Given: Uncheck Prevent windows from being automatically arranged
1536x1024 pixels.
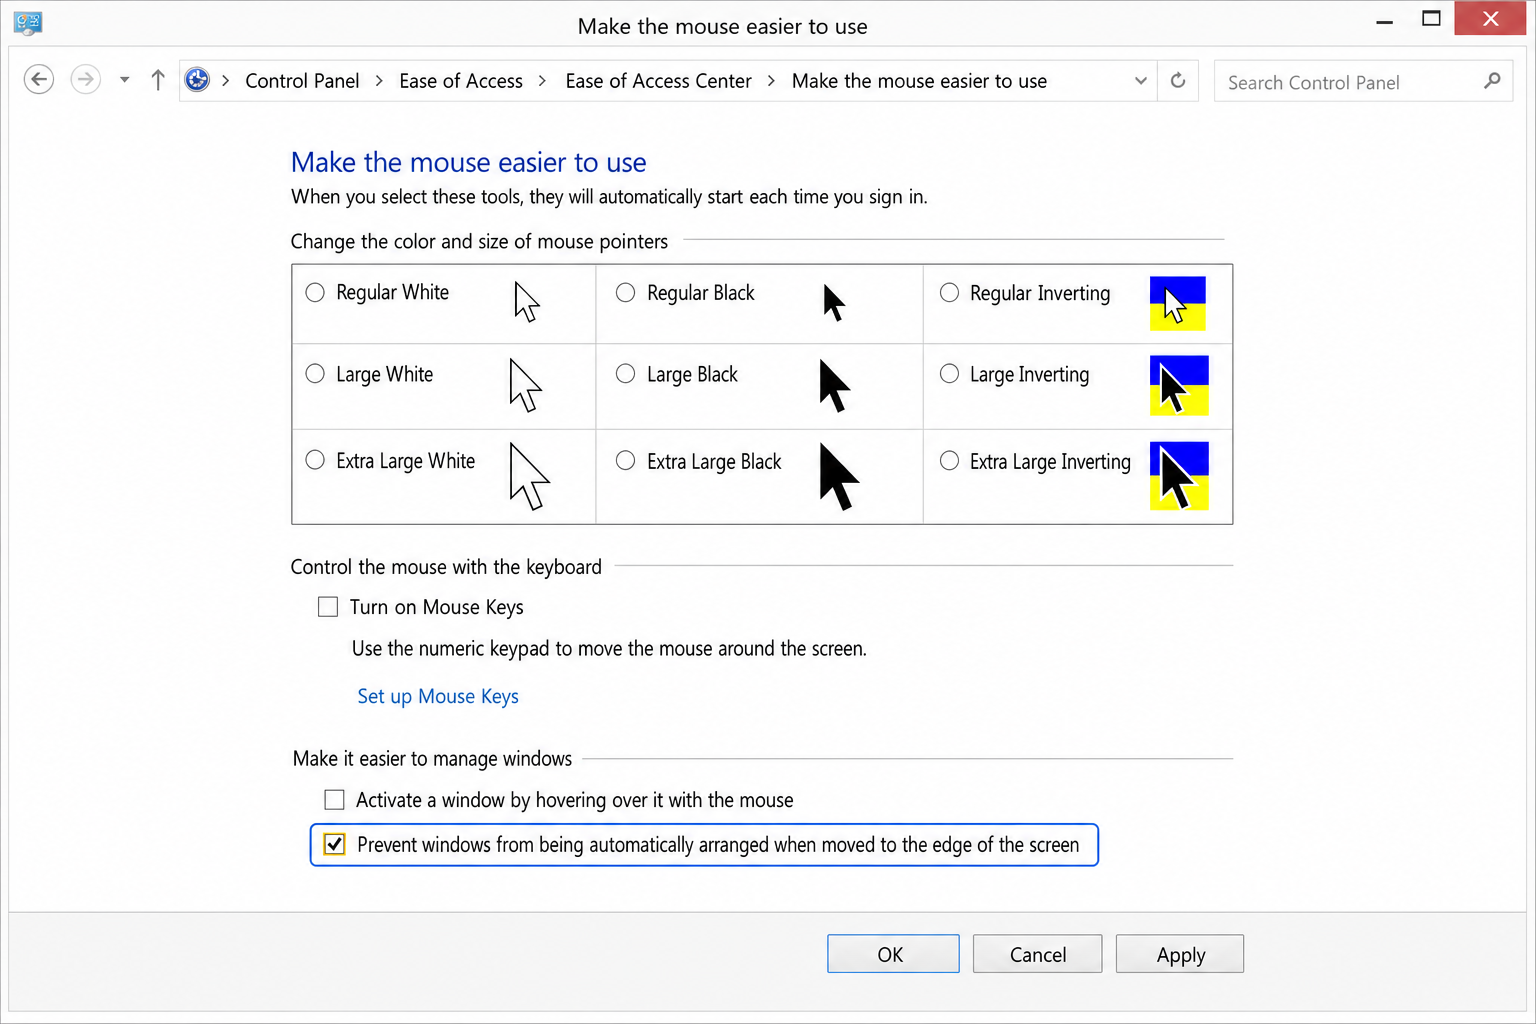Looking at the screenshot, I should (334, 844).
